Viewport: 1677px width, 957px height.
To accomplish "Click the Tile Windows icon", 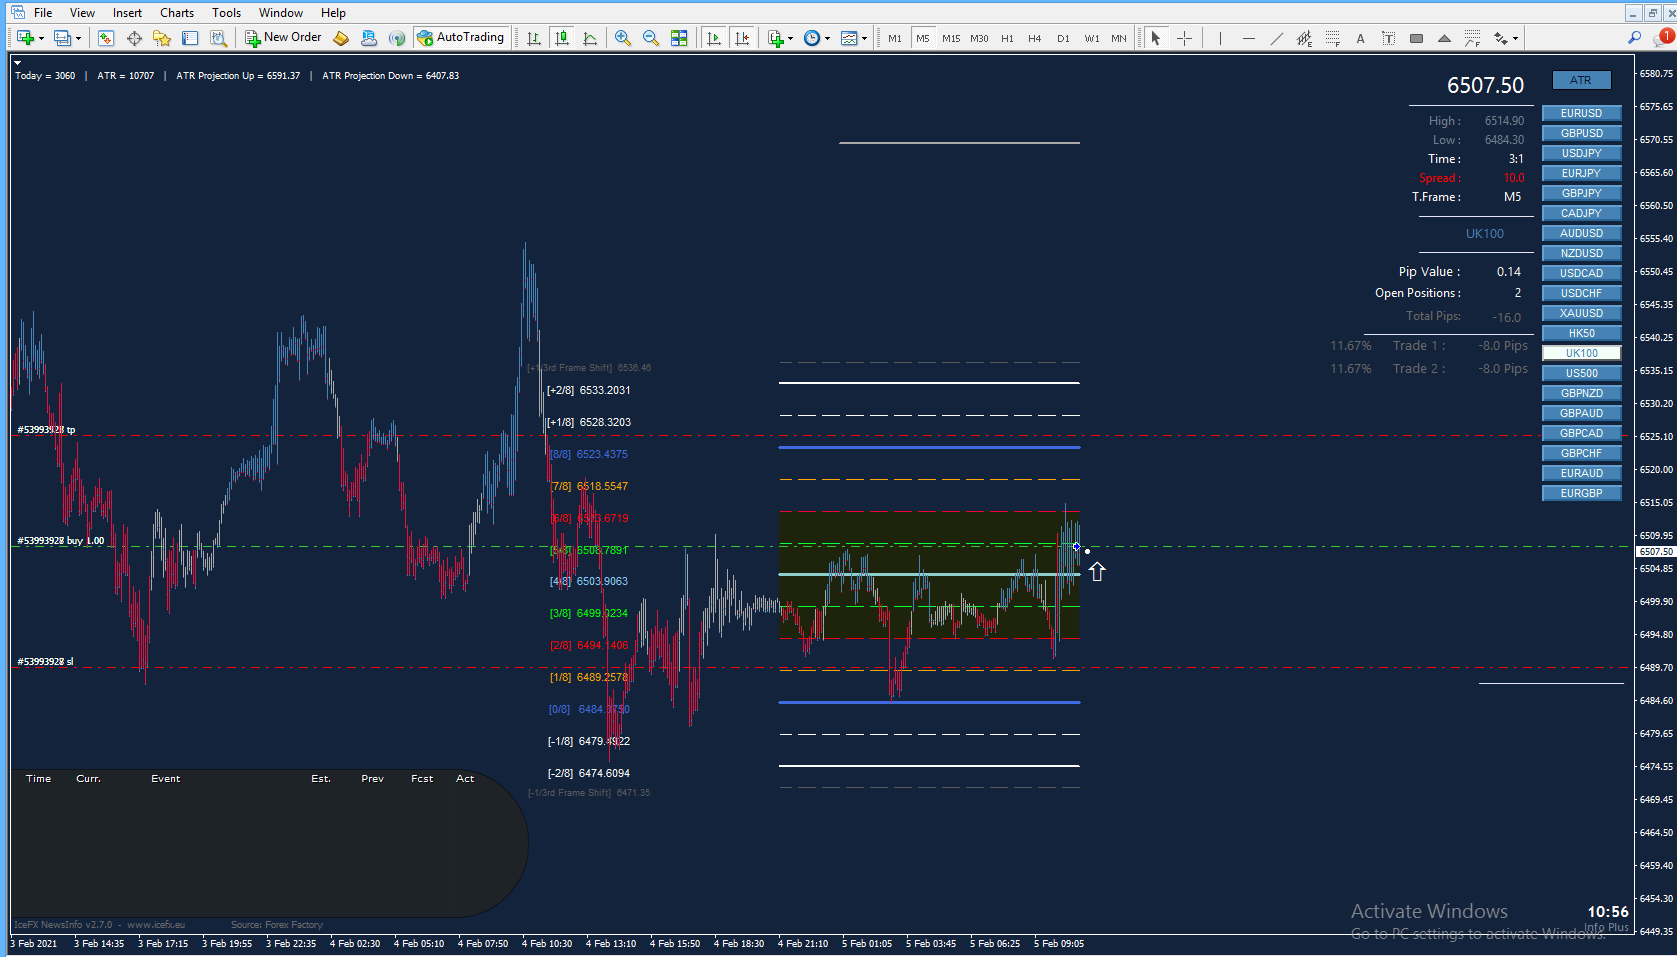I will pyautogui.click(x=679, y=38).
